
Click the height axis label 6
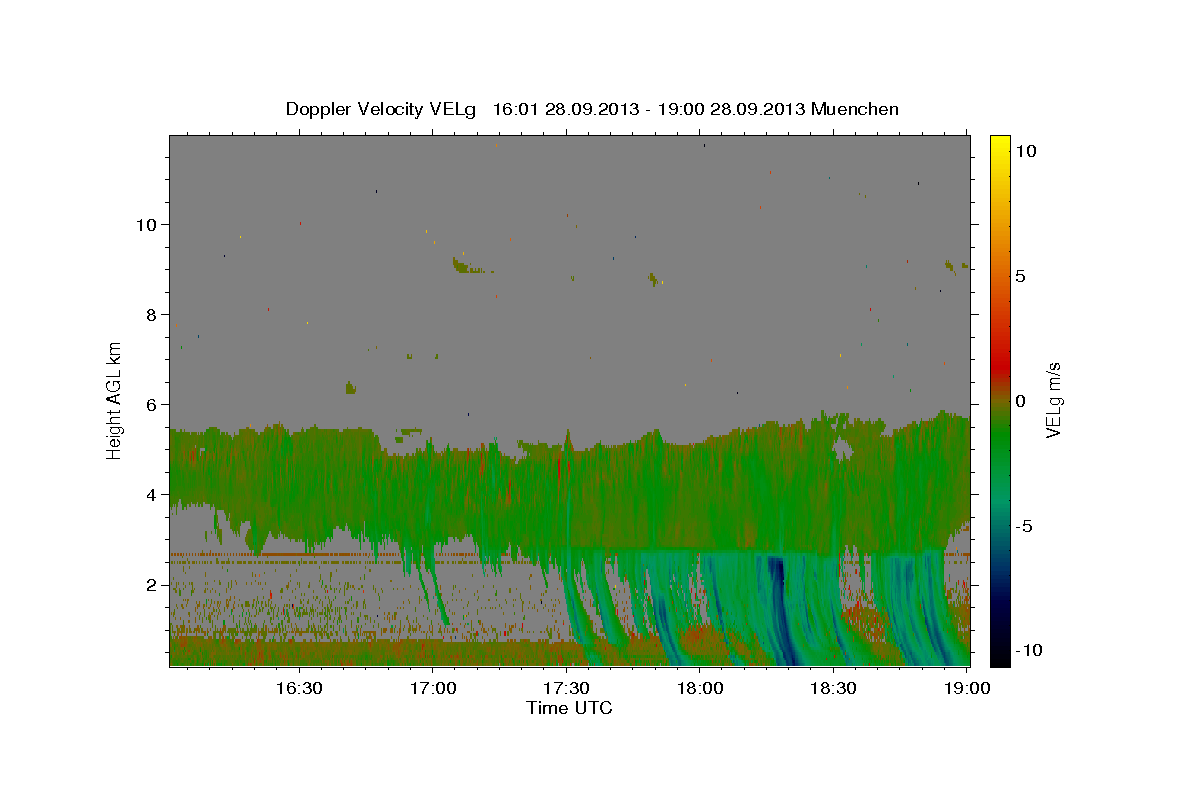(151, 404)
